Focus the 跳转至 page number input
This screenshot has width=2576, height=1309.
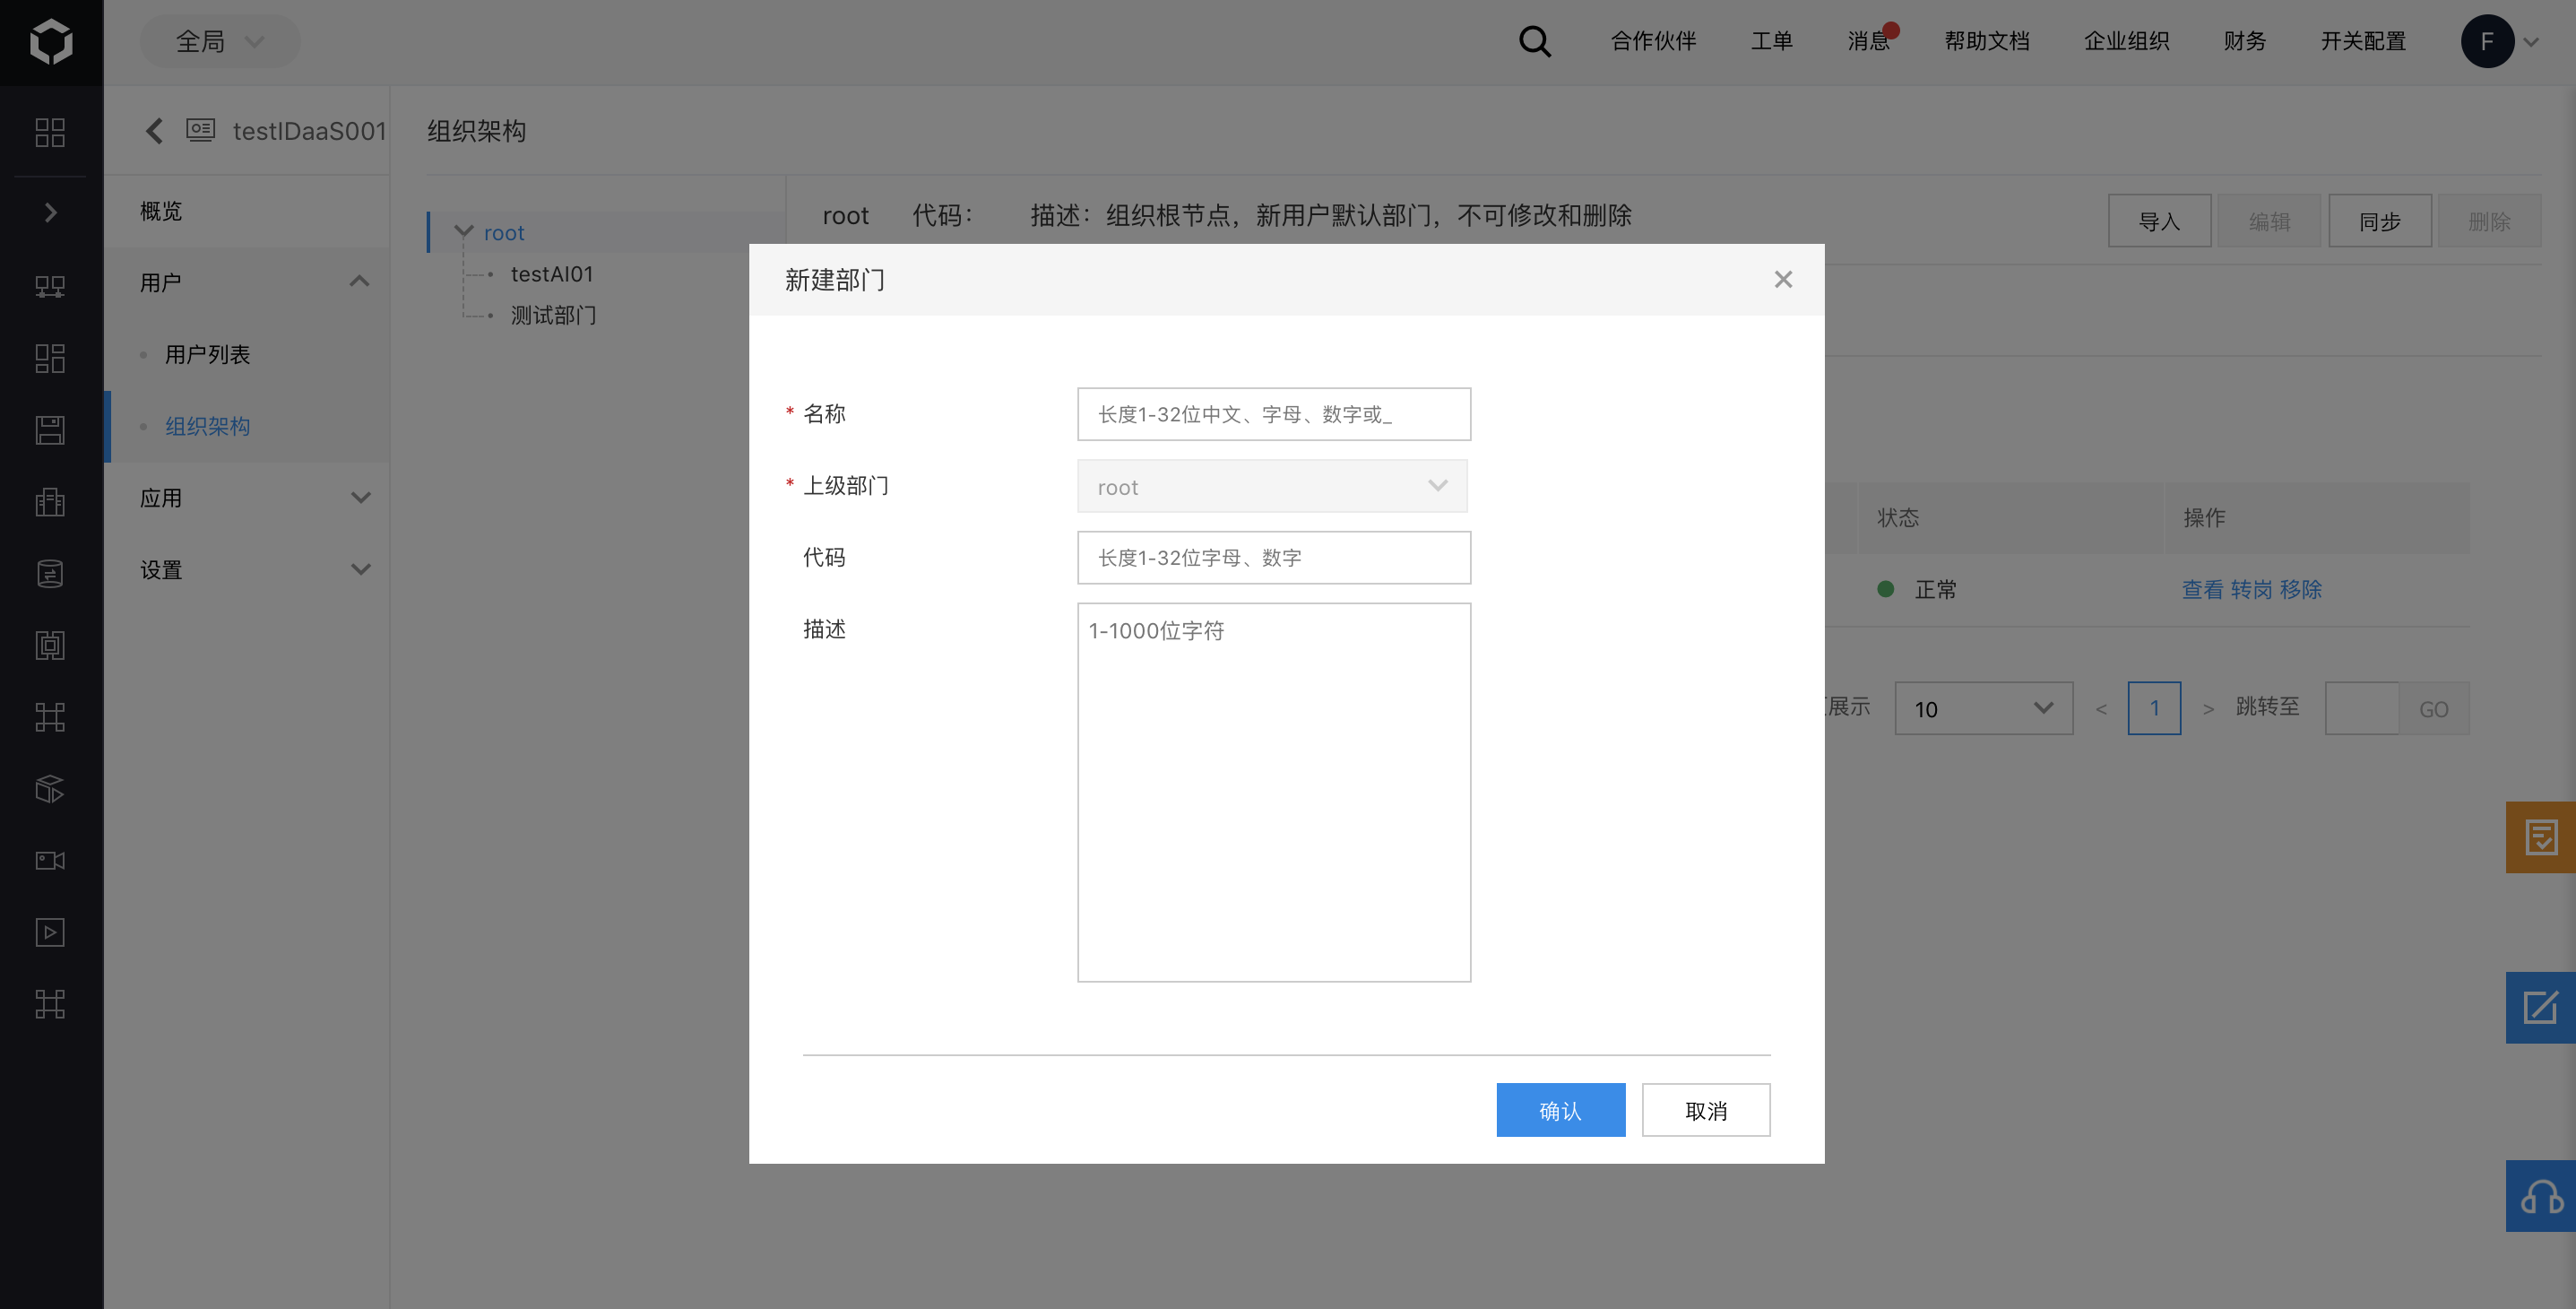[x=2361, y=708]
